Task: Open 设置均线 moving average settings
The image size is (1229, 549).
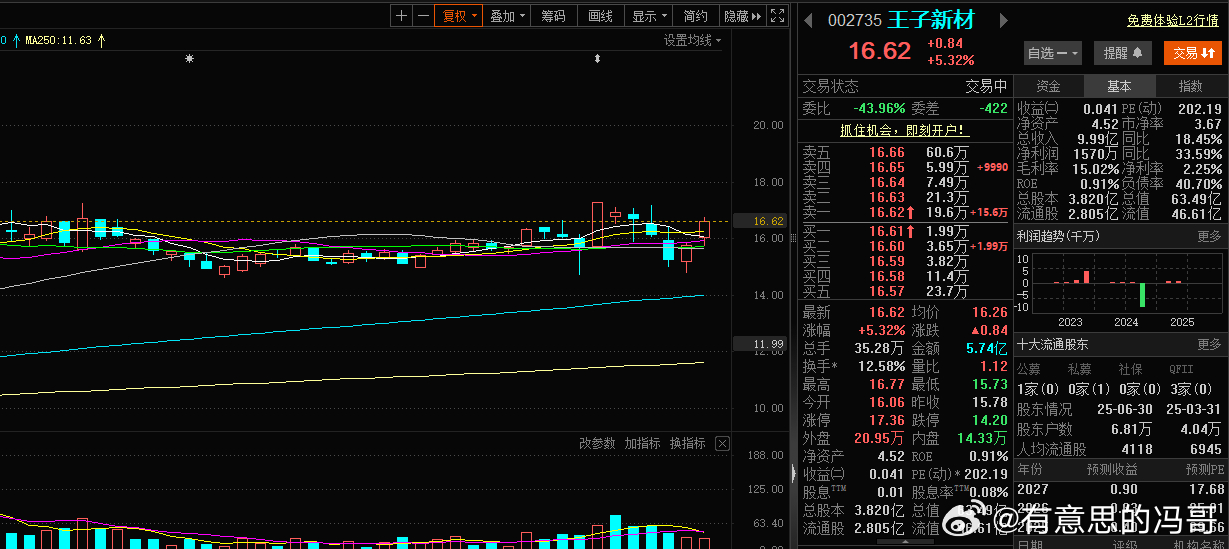Action: point(693,40)
